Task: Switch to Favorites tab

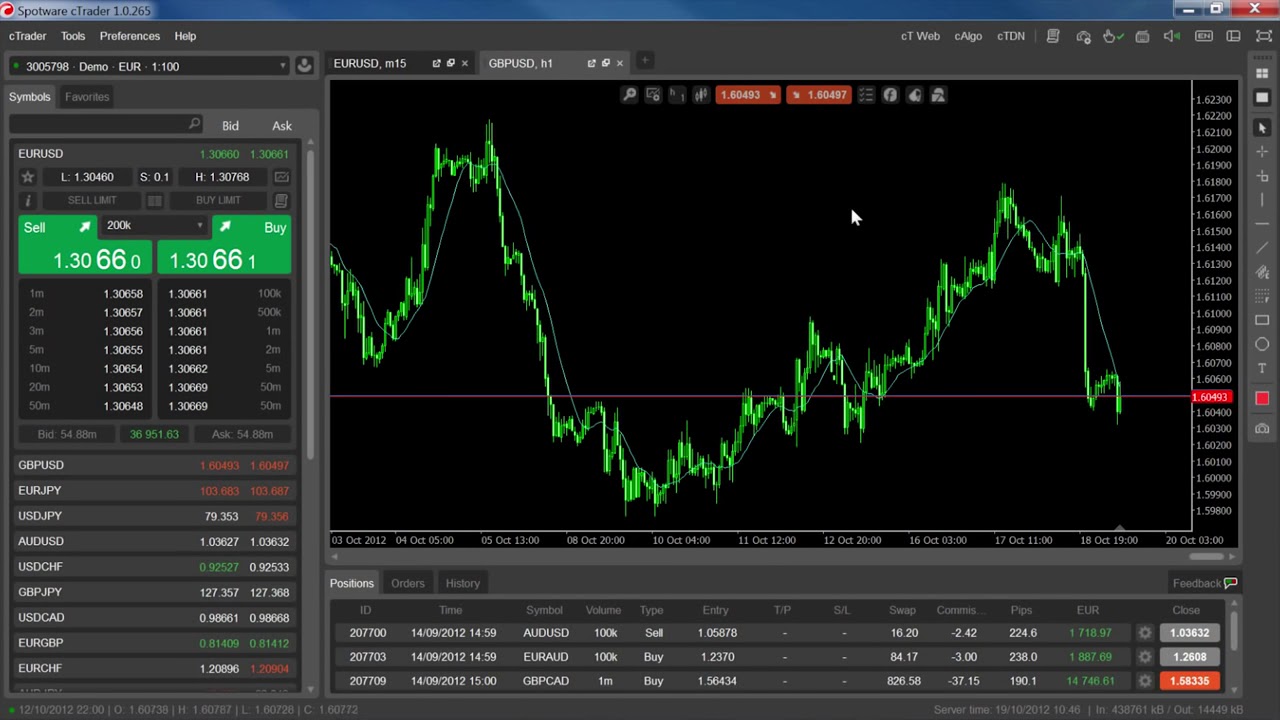Action: tap(87, 97)
